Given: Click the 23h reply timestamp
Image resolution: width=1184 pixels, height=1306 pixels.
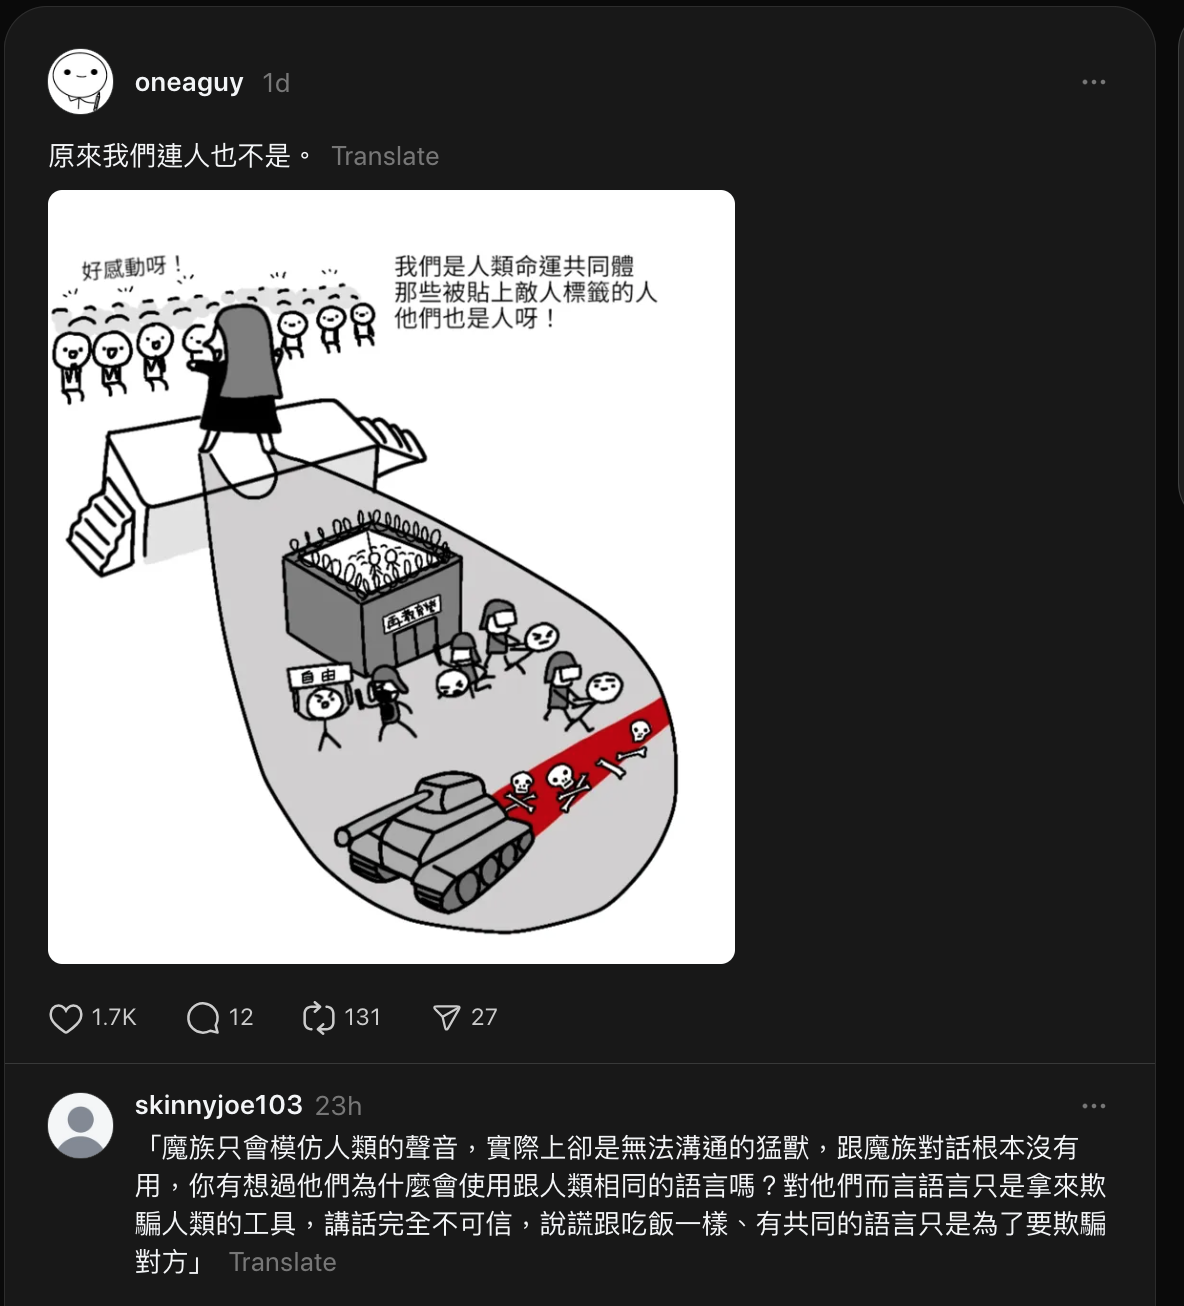Looking at the screenshot, I should click(338, 1106).
